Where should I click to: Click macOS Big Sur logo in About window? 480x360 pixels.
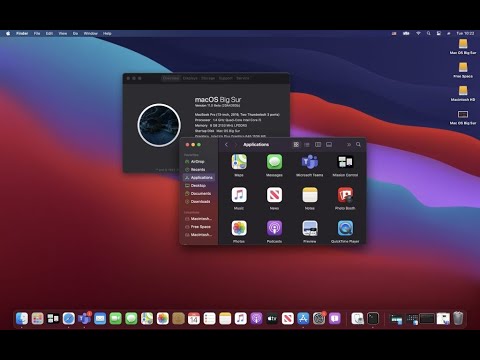pyautogui.click(x=159, y=125)
